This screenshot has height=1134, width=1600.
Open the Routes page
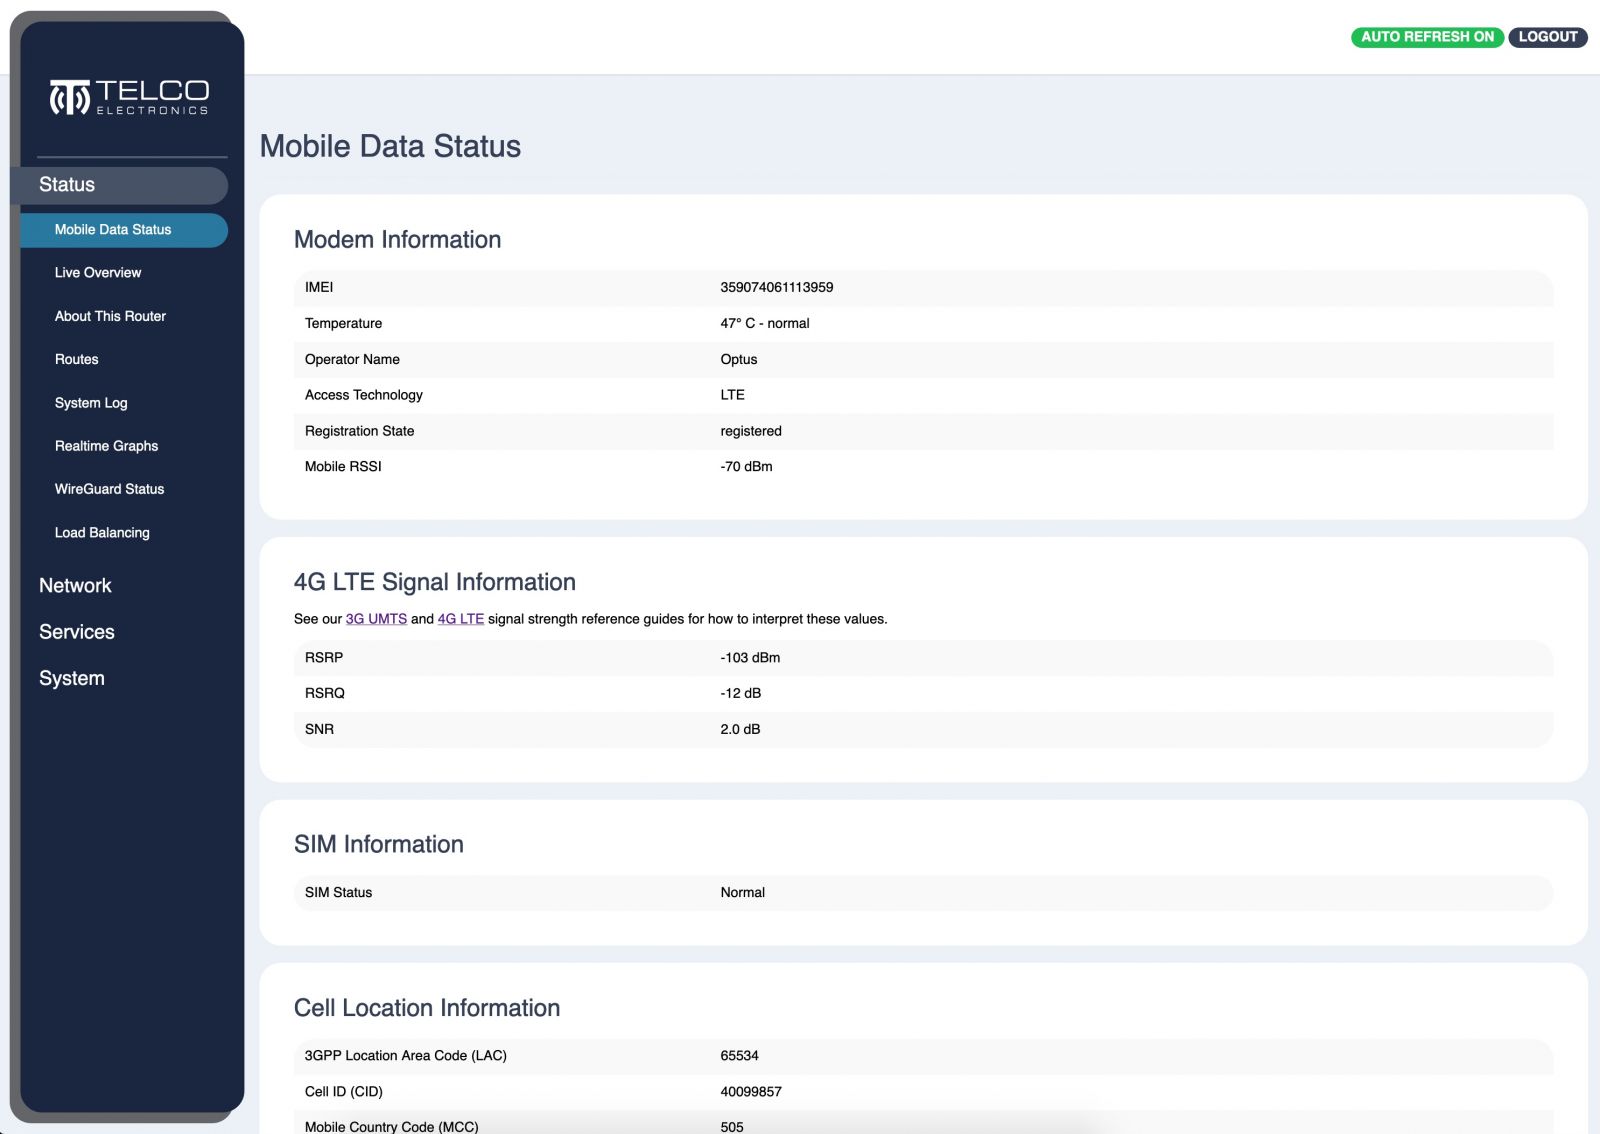pyautogui.click(x=76, y=359)
